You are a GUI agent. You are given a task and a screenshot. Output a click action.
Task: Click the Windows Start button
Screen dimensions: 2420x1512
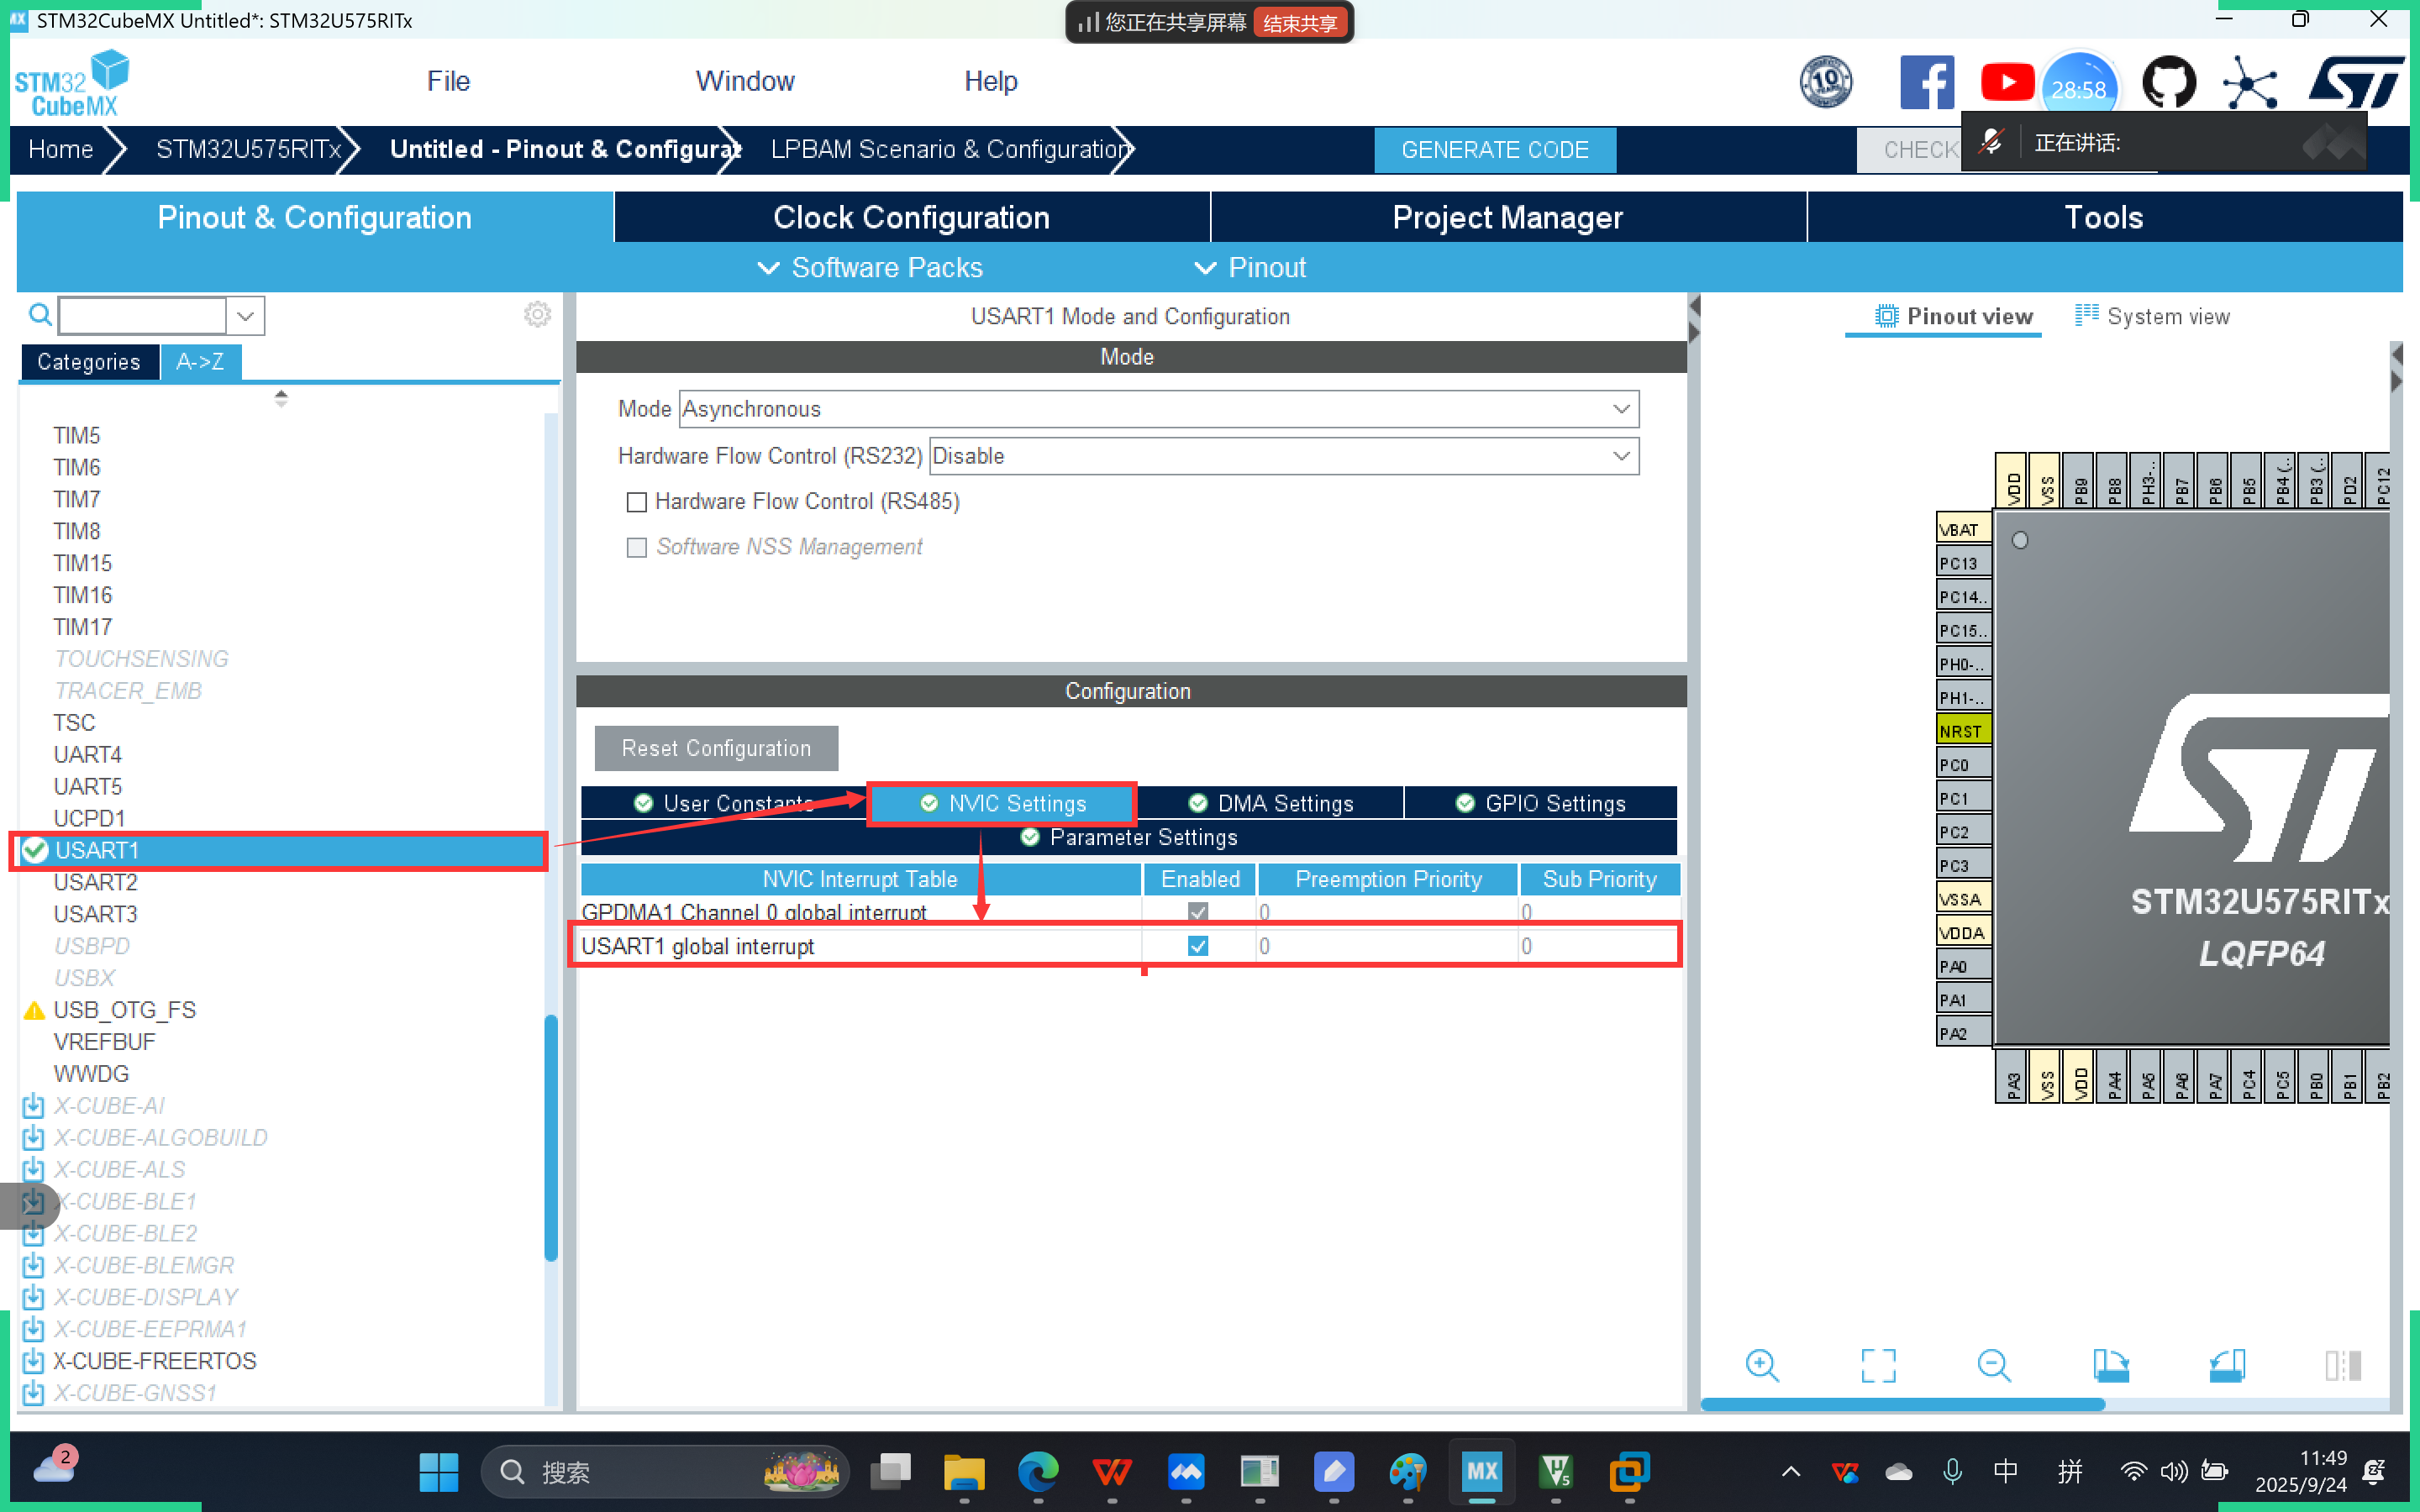pos(438,1472)
